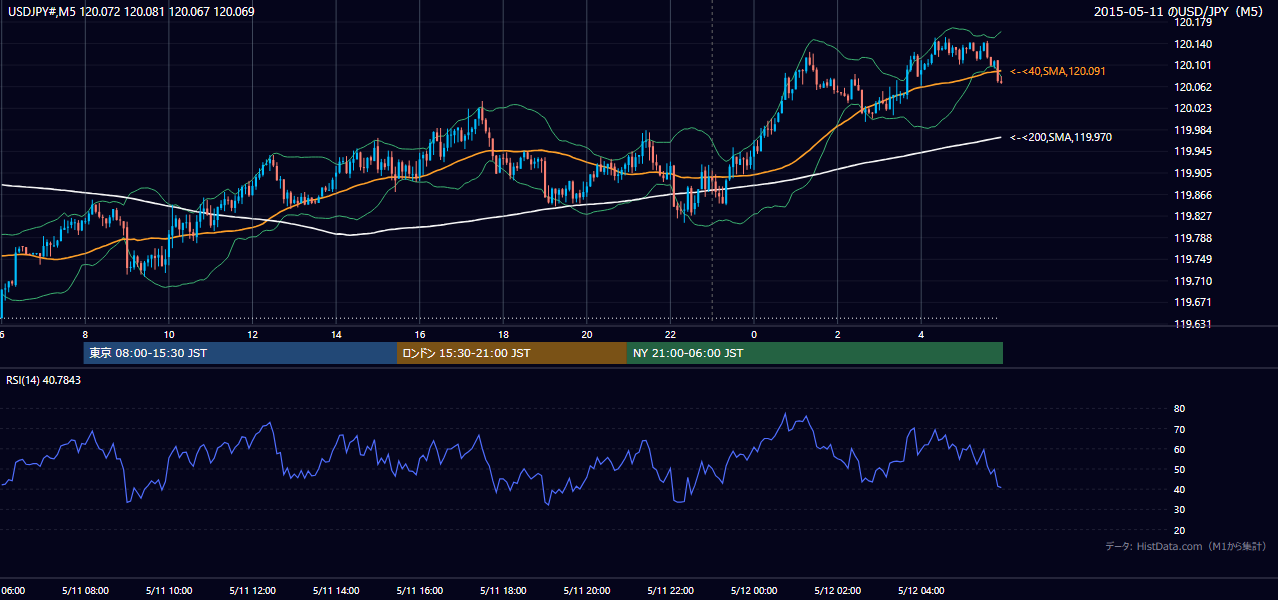1278x600 pixels.
Task: Click the RSI axis value 40
Action: [1179, 489]
